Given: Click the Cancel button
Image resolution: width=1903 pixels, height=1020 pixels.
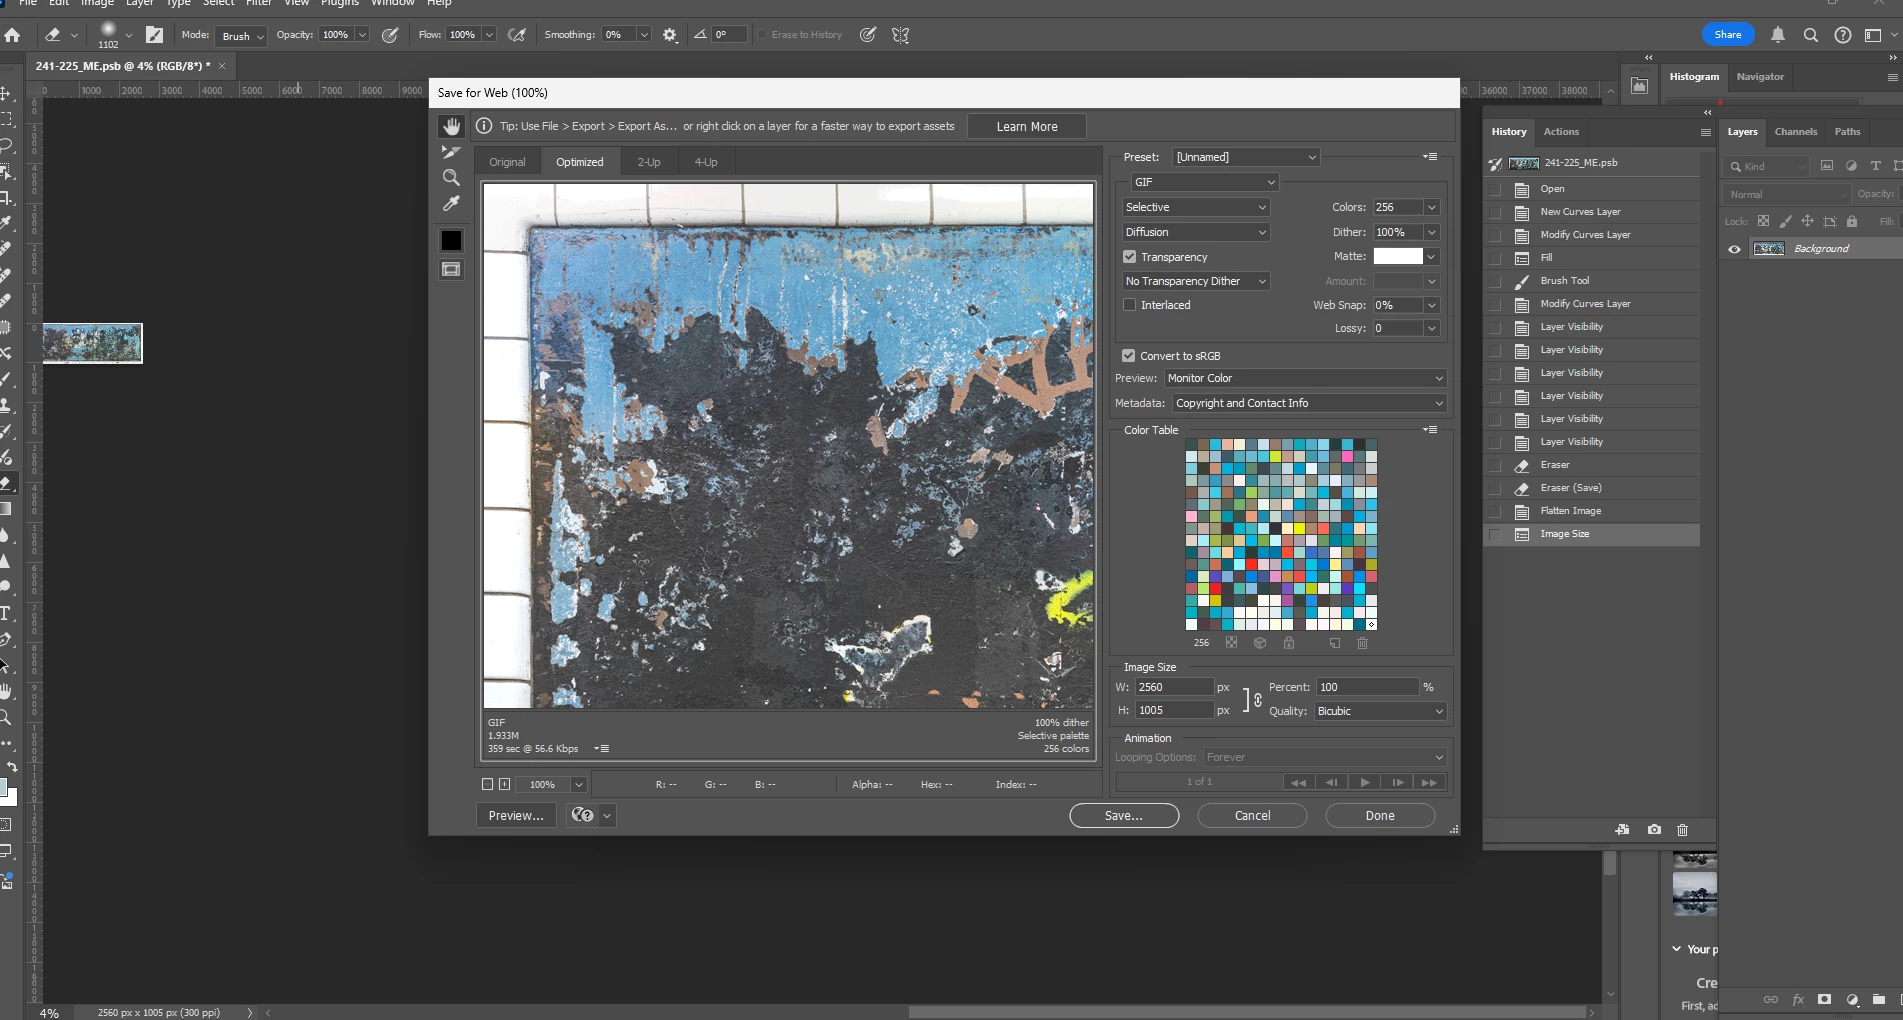Looking at the screenshot, I should [1252, 816].
